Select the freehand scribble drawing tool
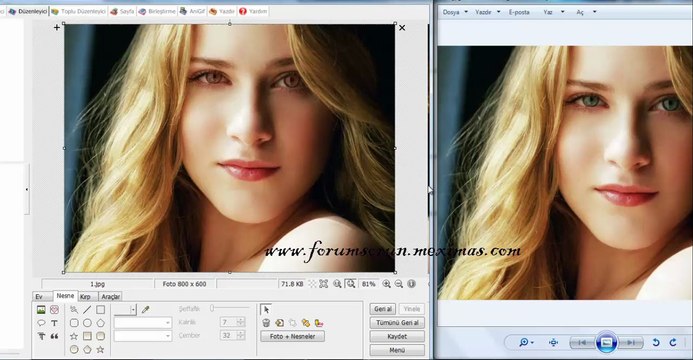 (74, 310)
